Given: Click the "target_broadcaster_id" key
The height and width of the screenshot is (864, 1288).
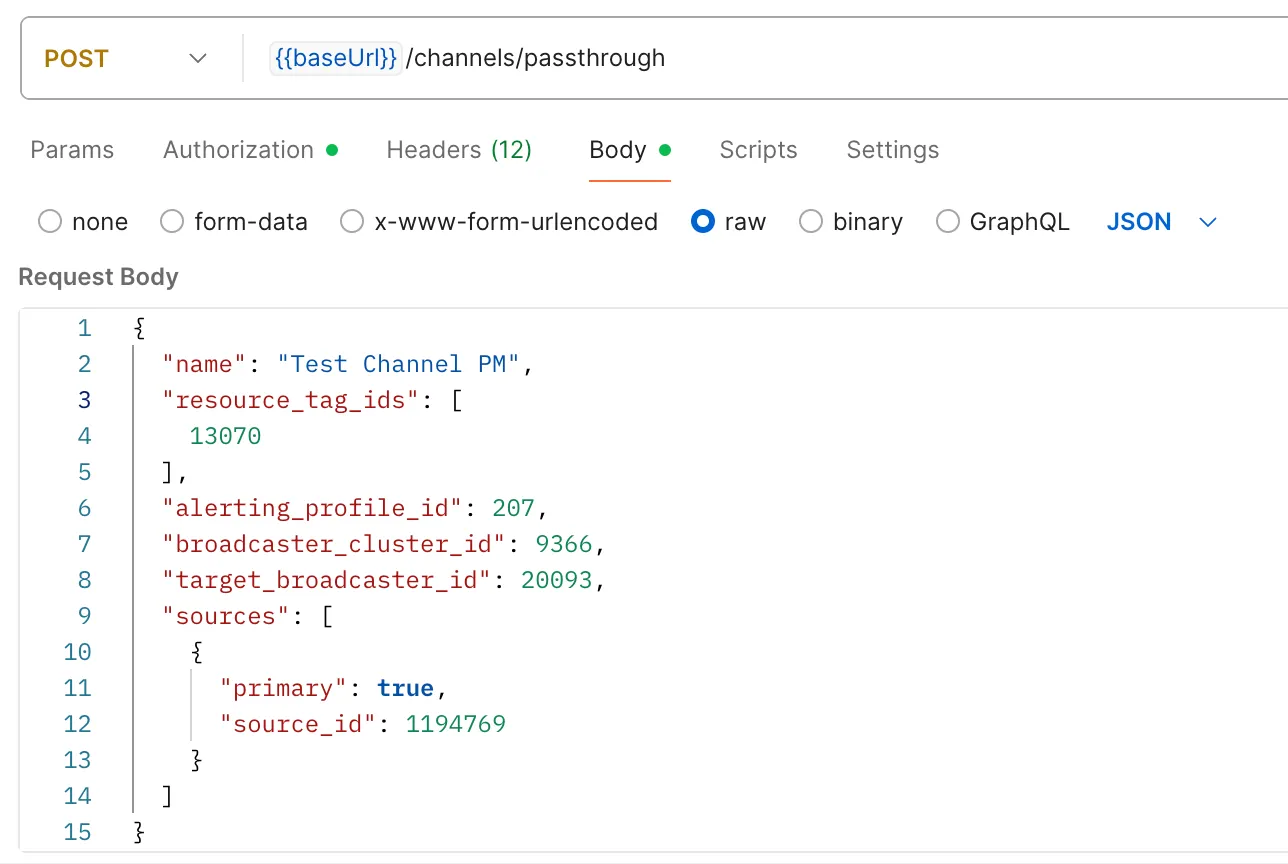Looking at the screenshot, I should tap(328, 580).
